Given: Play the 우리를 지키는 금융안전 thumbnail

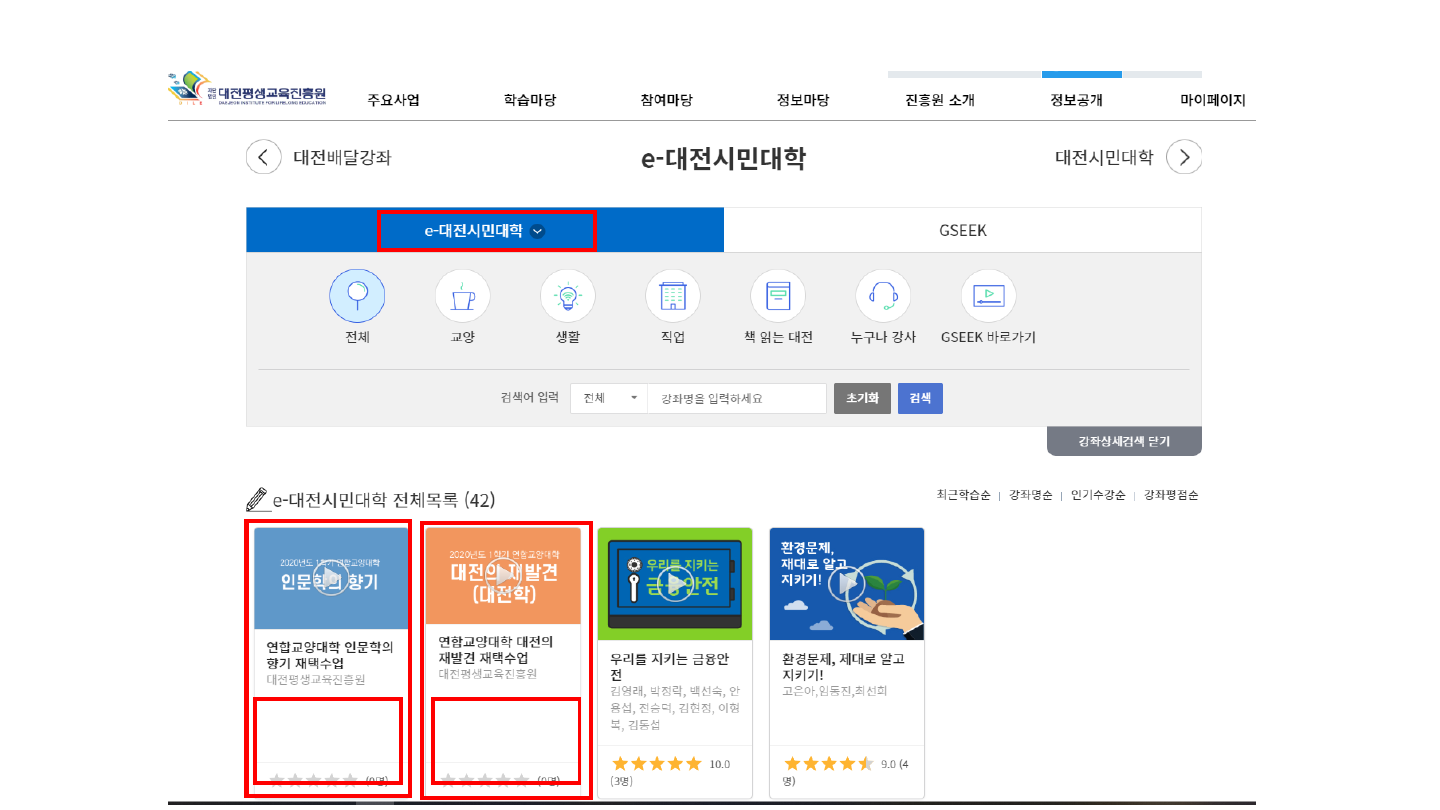Looking at the screenshot, I should [x=675, y=584].
